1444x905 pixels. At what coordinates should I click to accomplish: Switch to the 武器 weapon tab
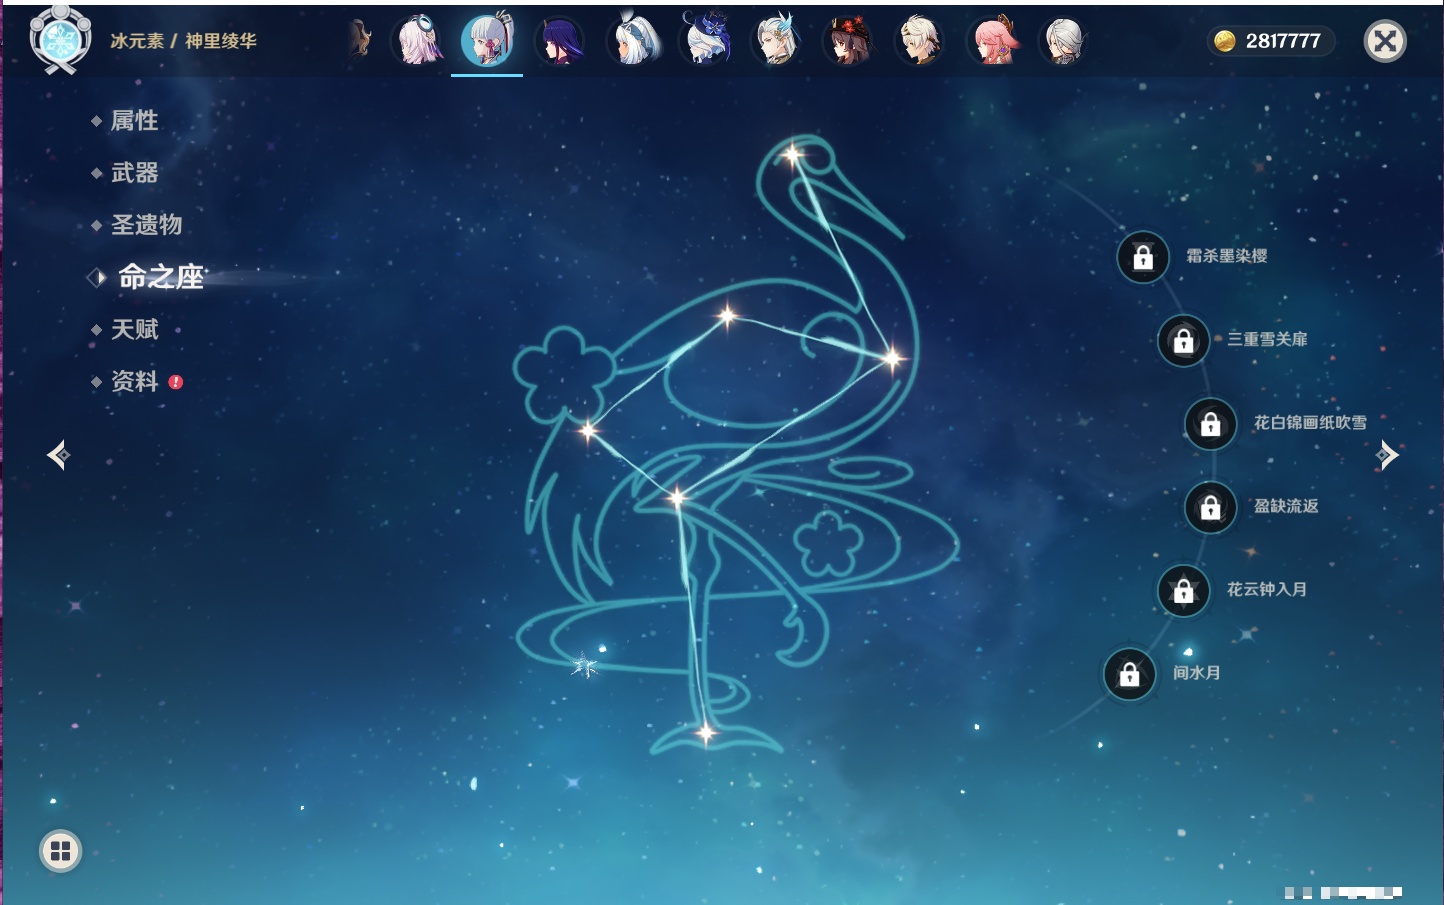(x=134, y=173)
